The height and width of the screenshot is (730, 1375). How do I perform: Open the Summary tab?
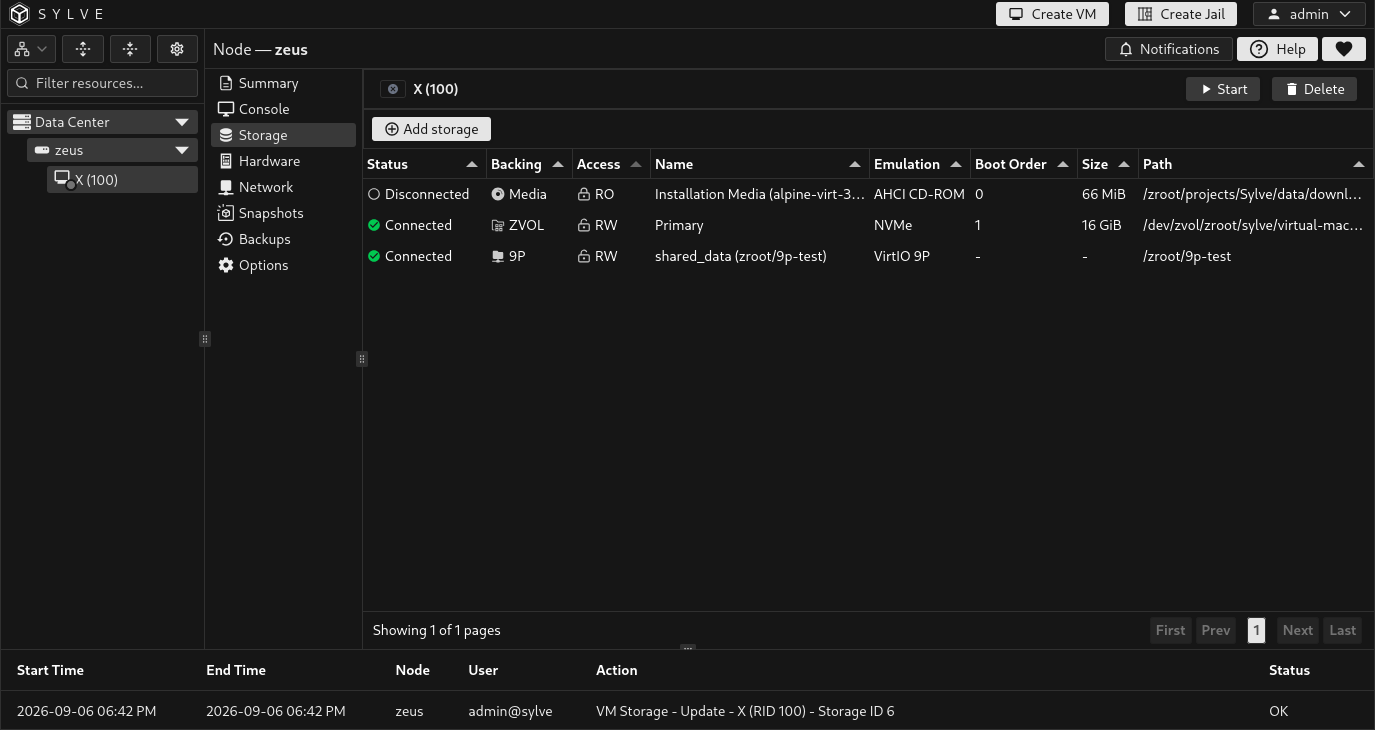tap(283, 83)
